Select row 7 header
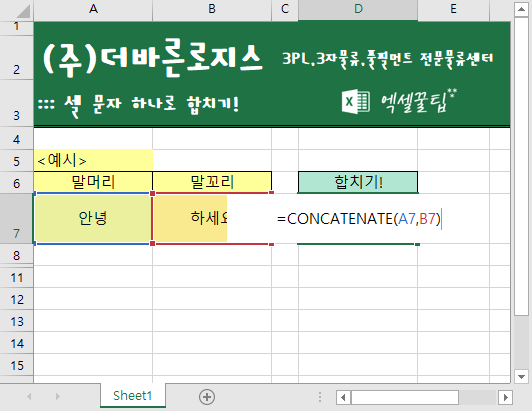 tap(16, 219)
